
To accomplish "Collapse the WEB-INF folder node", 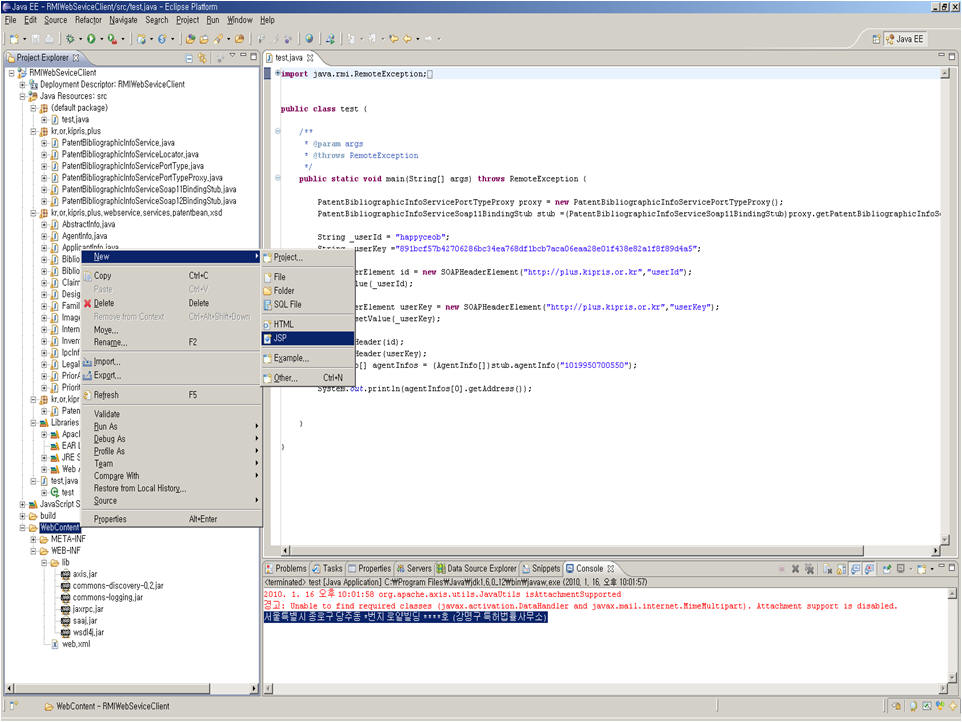I will (33, 551).
